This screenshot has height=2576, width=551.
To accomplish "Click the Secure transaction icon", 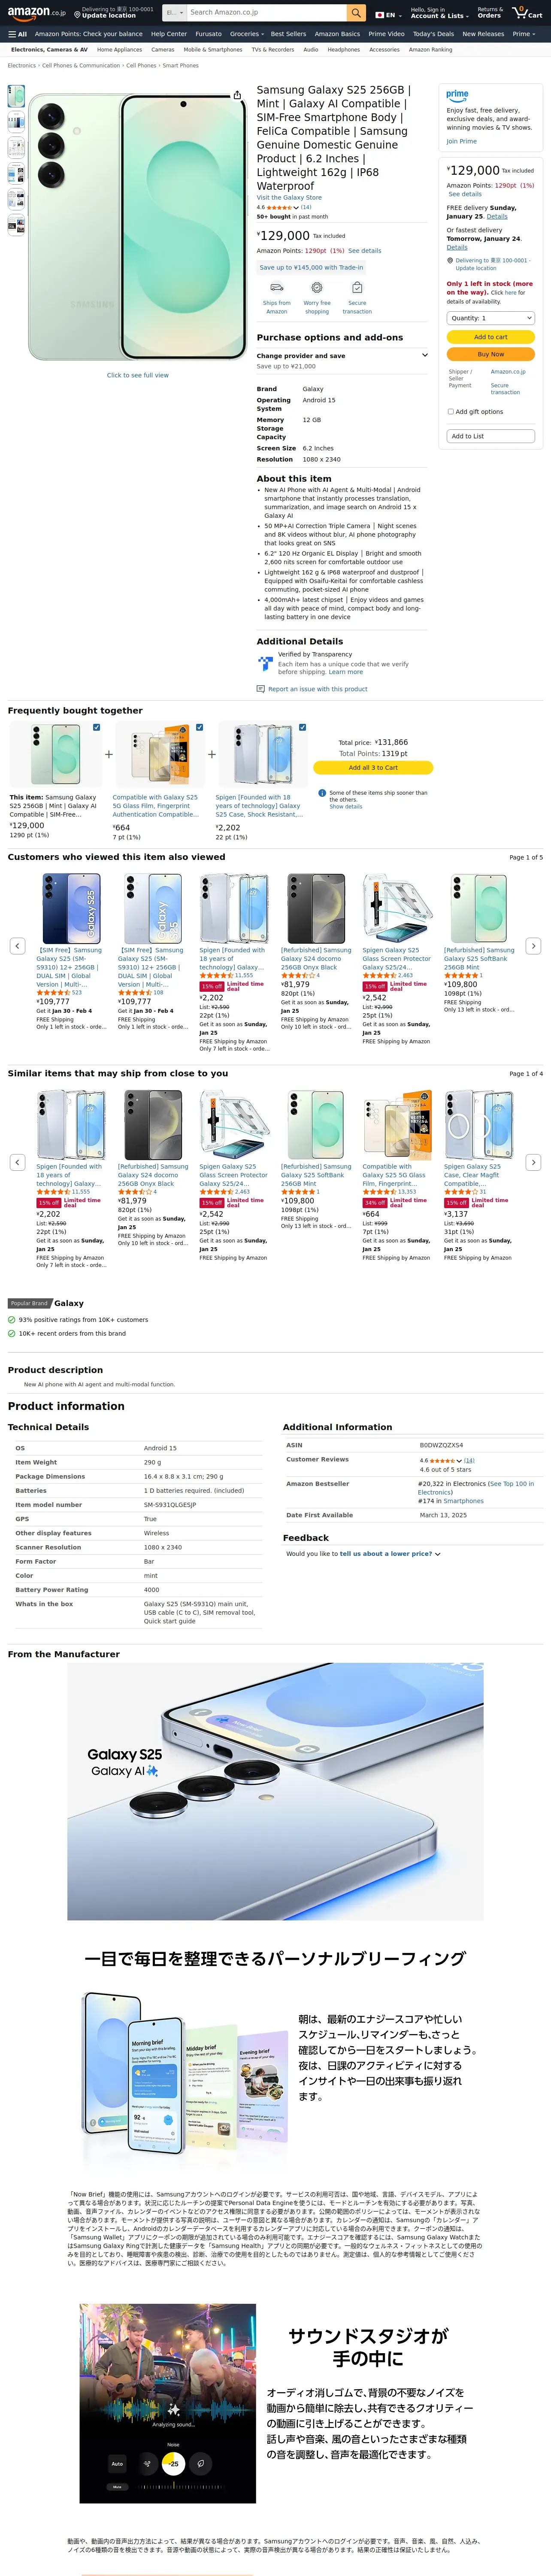I will point(357,288).
